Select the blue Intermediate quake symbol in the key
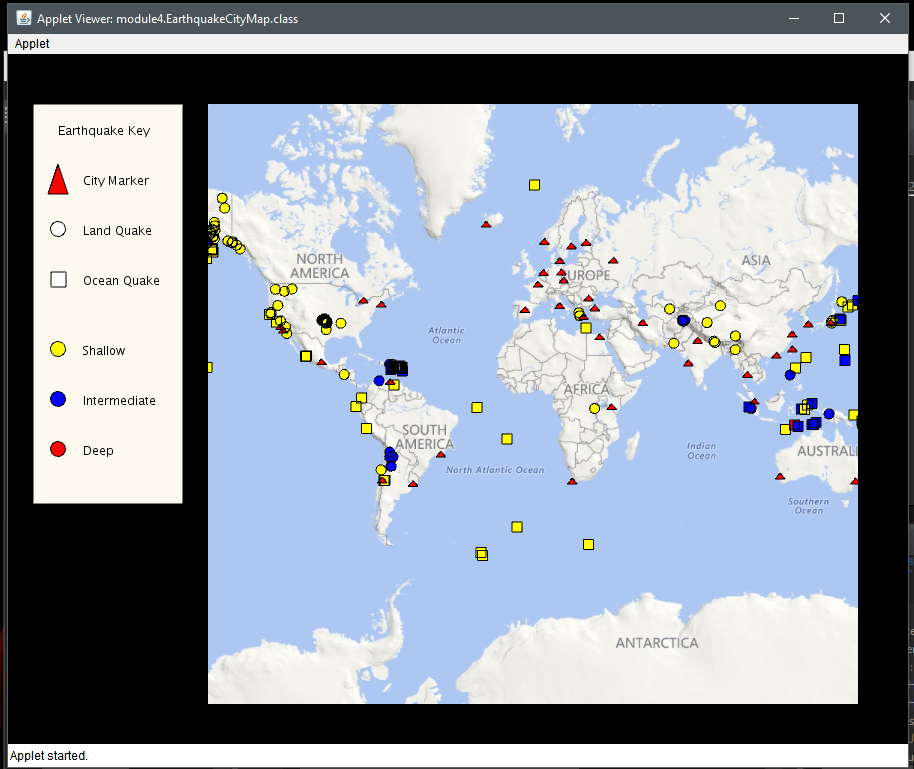 57,399
